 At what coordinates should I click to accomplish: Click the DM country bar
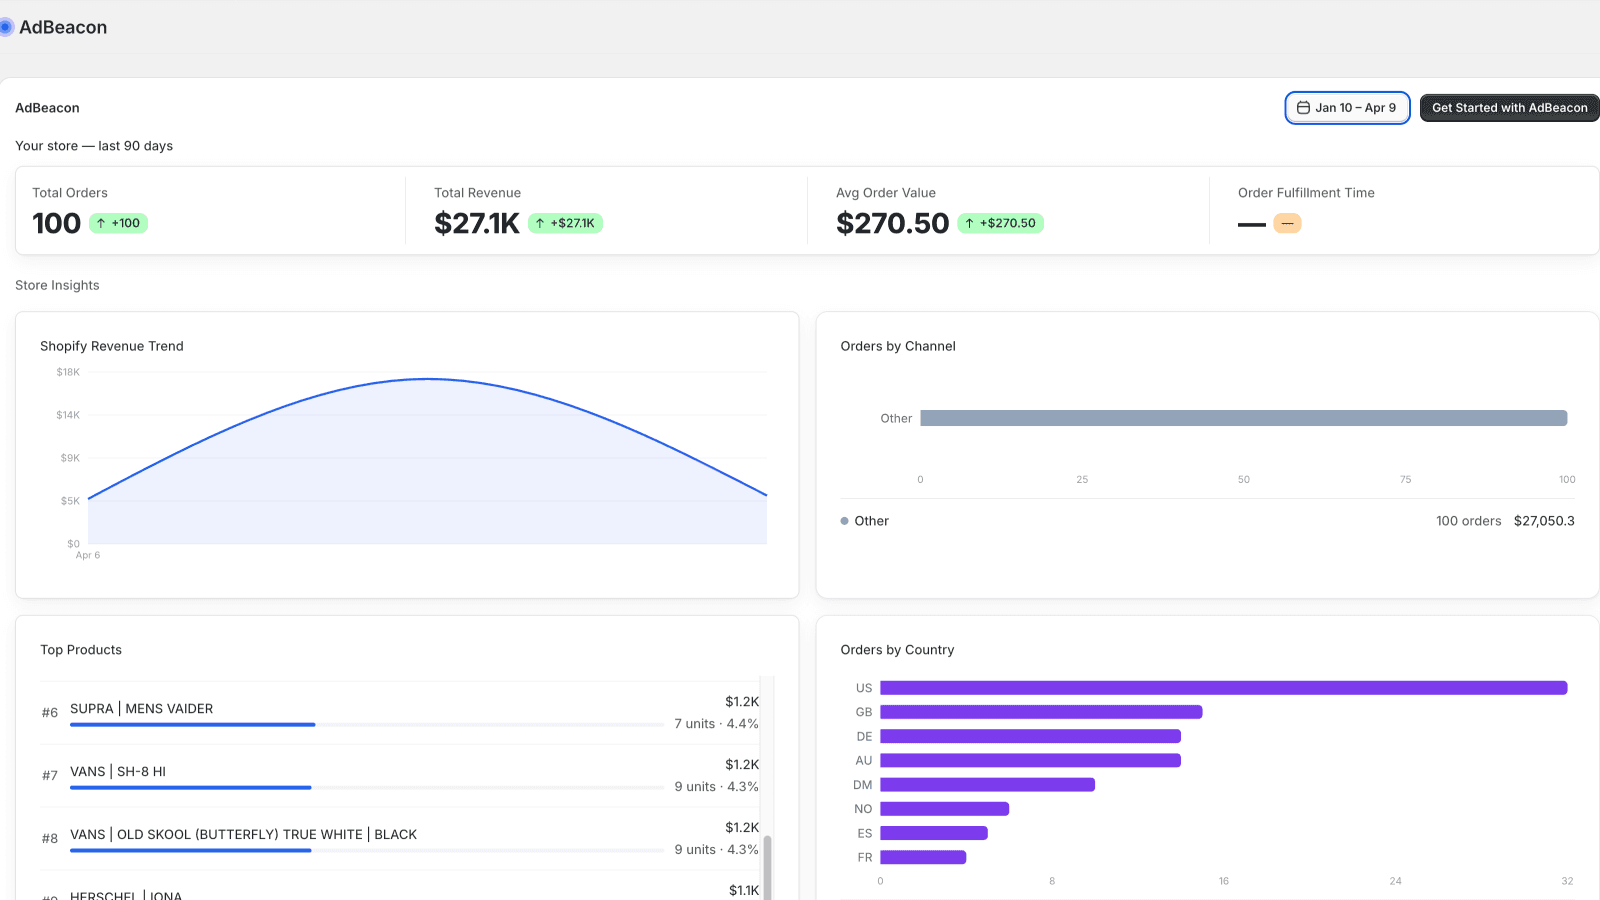click(x=987, y=785)
